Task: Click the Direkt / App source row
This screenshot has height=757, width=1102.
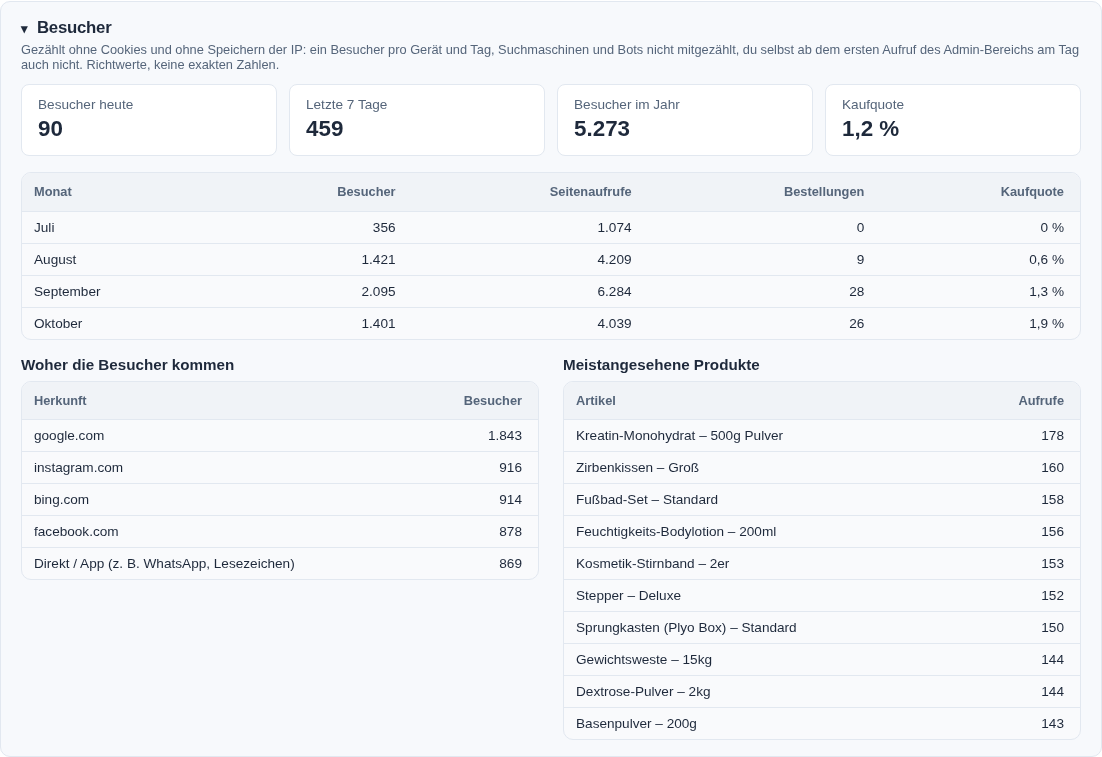Action: click(280, 564)
